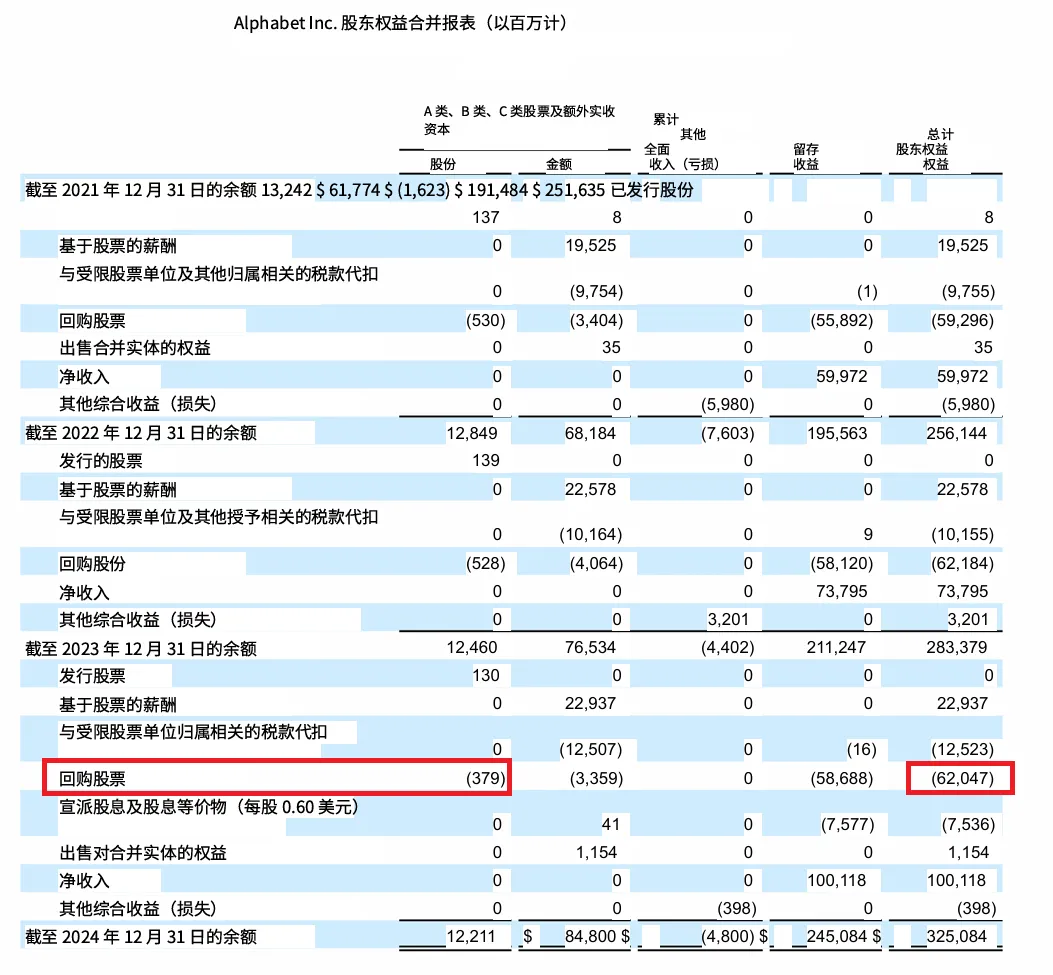Click the final total equity 325,084
1053x975 pixels.
(956, 936)
